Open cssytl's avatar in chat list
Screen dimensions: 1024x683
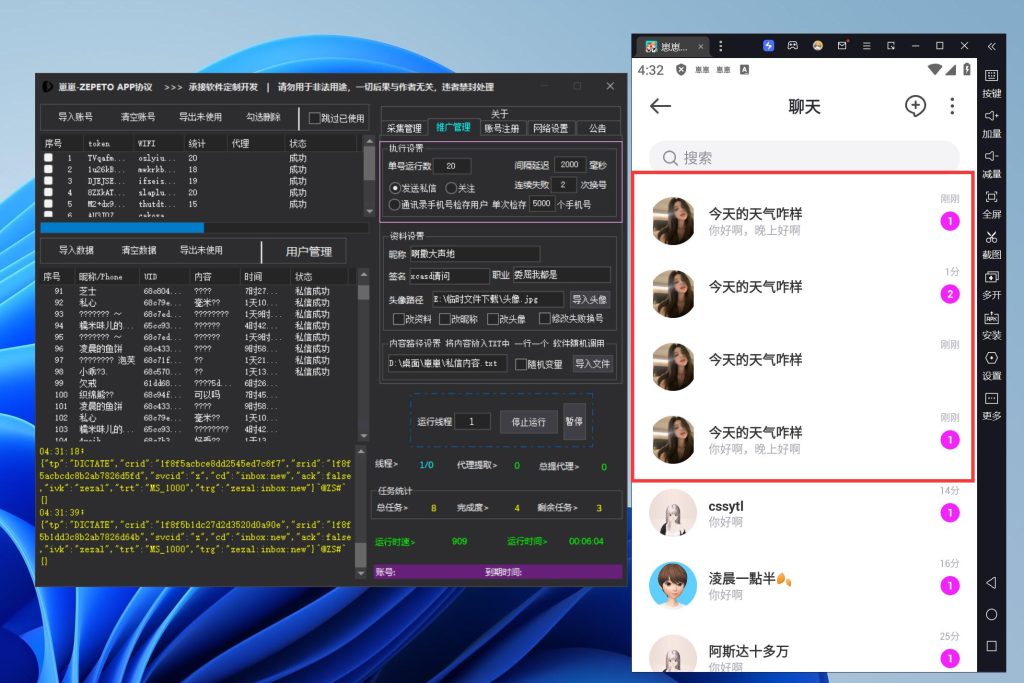pyautogui.click(x=673, y=513)
